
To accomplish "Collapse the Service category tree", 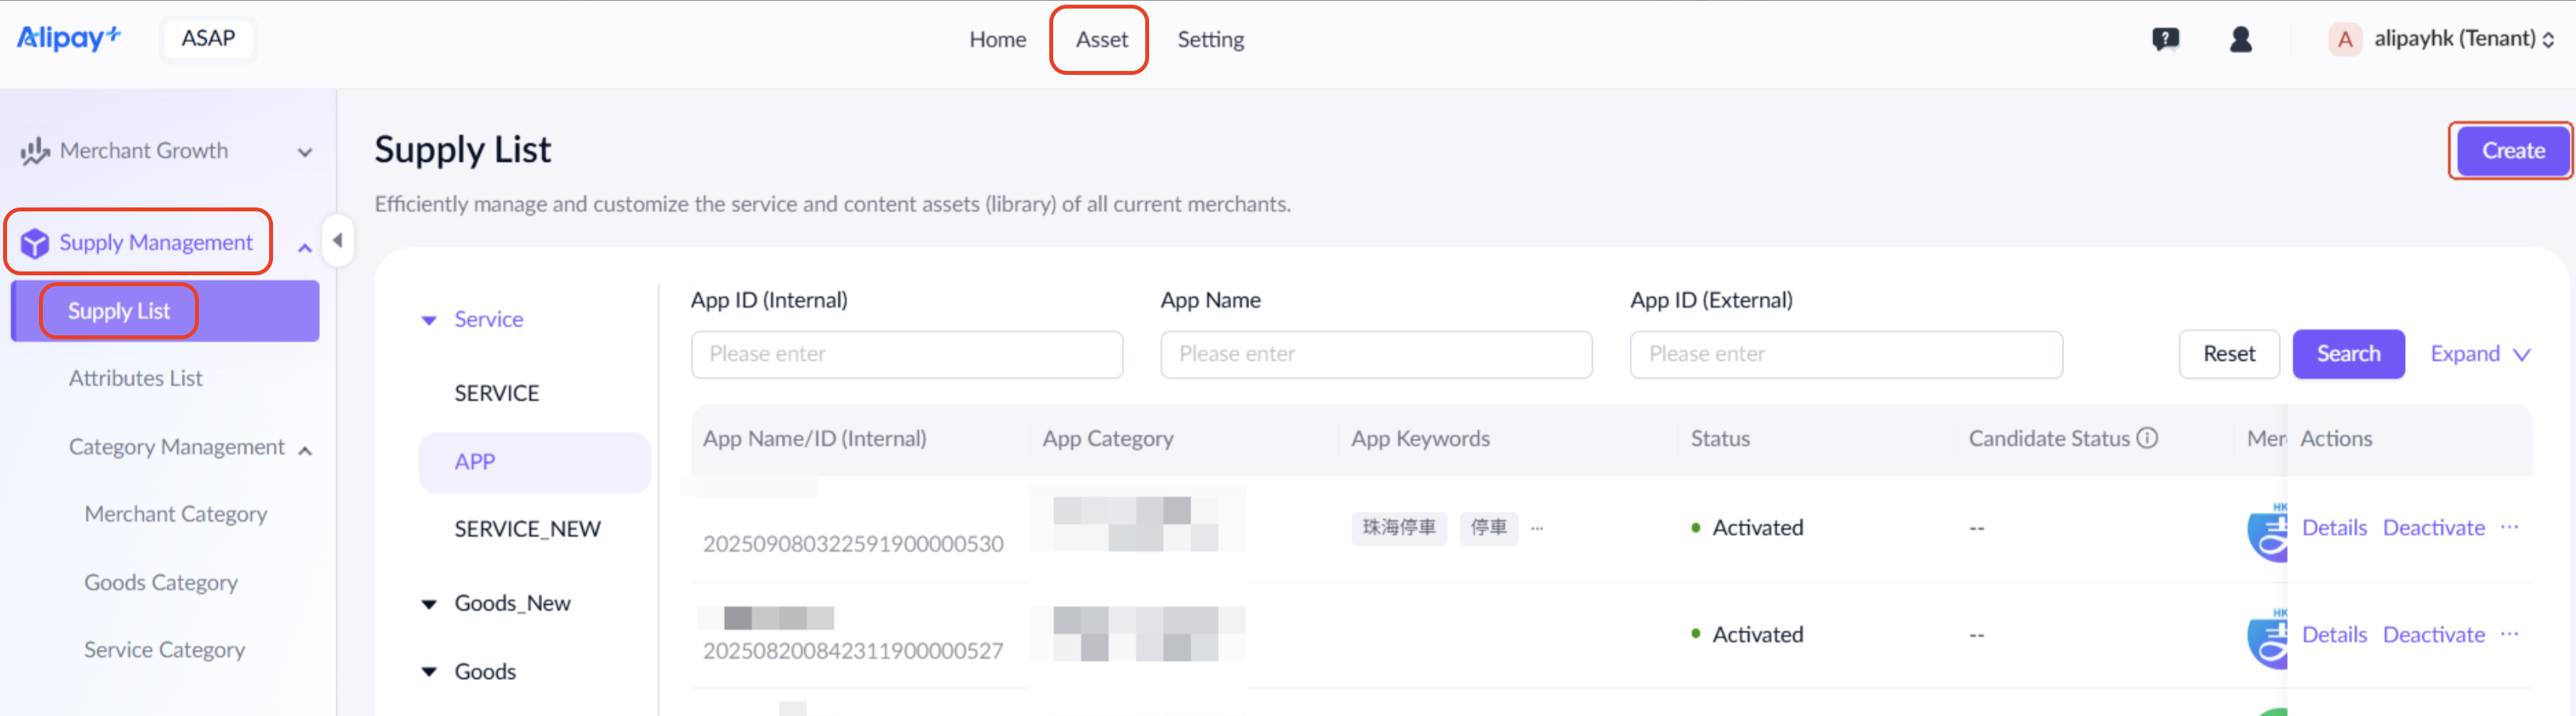I will 429,319.
